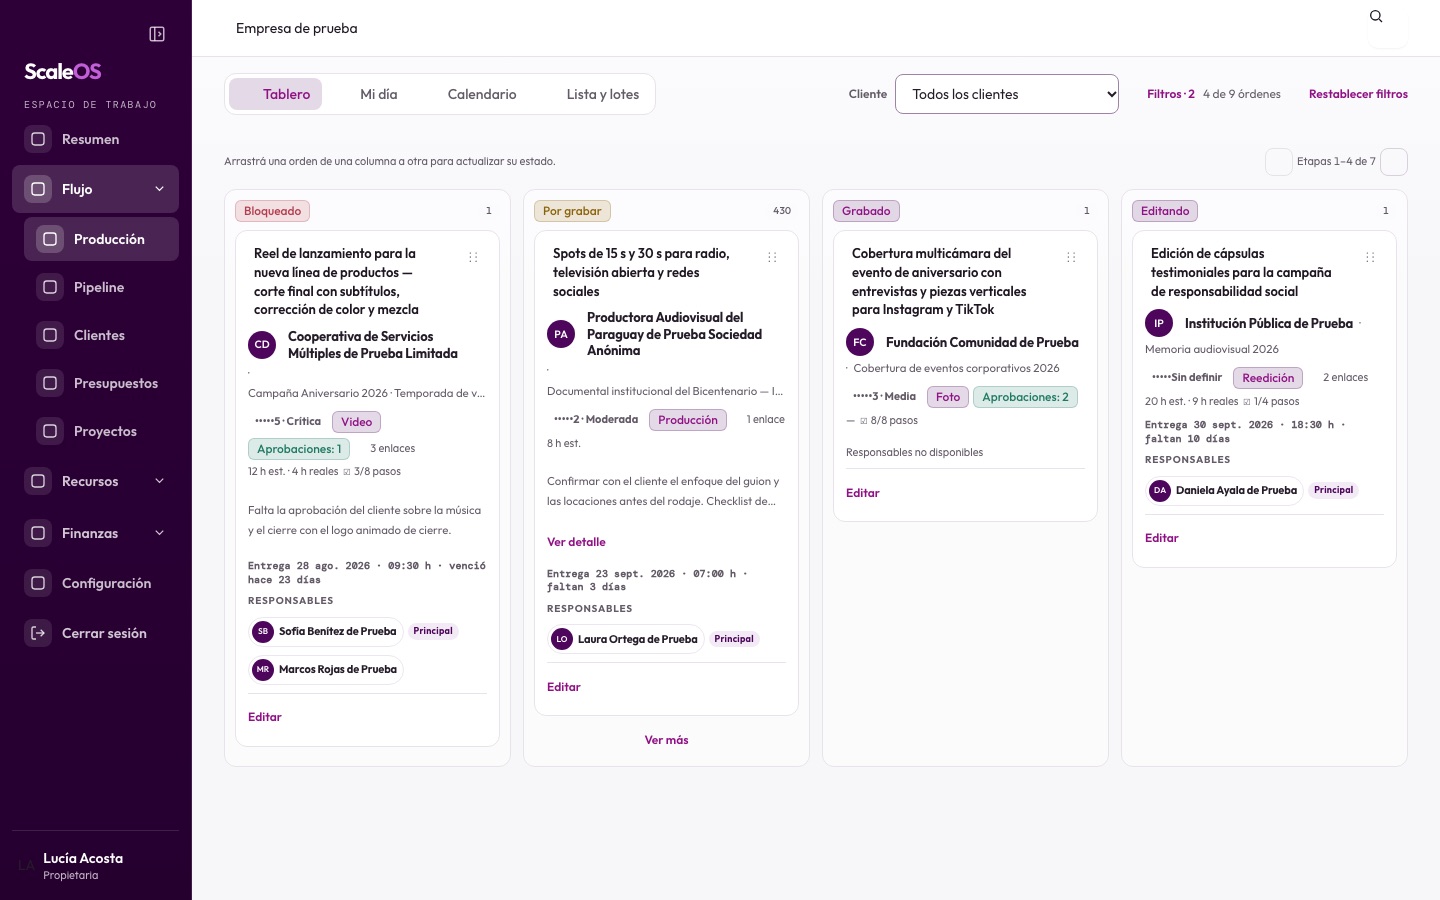Click the Editando column status tag
This screenshot has height=900, width=1440.
pos(1165,211)
